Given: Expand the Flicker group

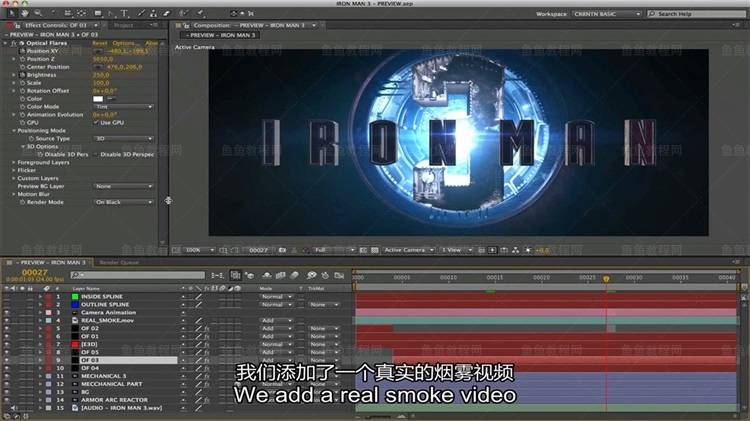Looking at the screenshot, I should [14, 170].
